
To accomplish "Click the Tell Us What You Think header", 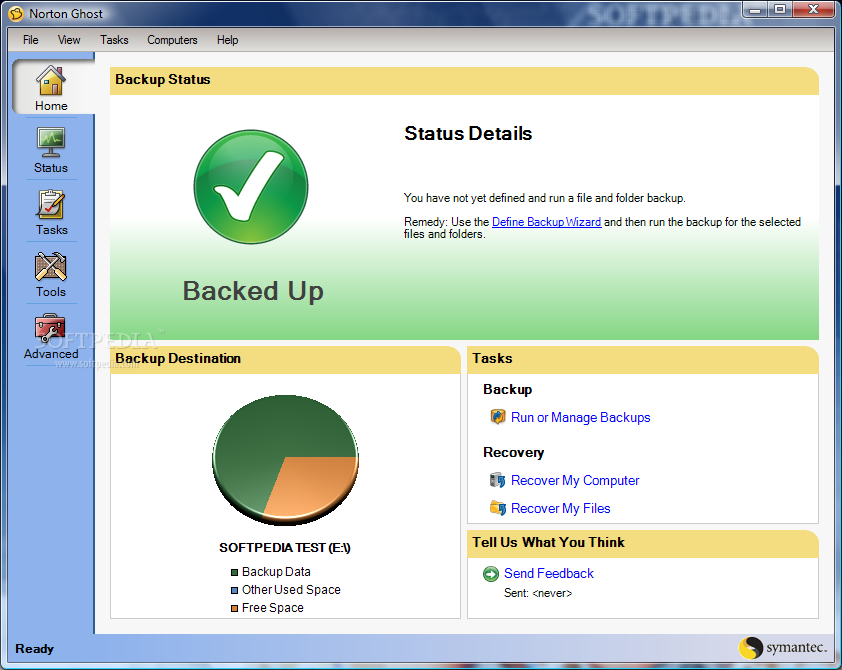I will coord(643,543).
